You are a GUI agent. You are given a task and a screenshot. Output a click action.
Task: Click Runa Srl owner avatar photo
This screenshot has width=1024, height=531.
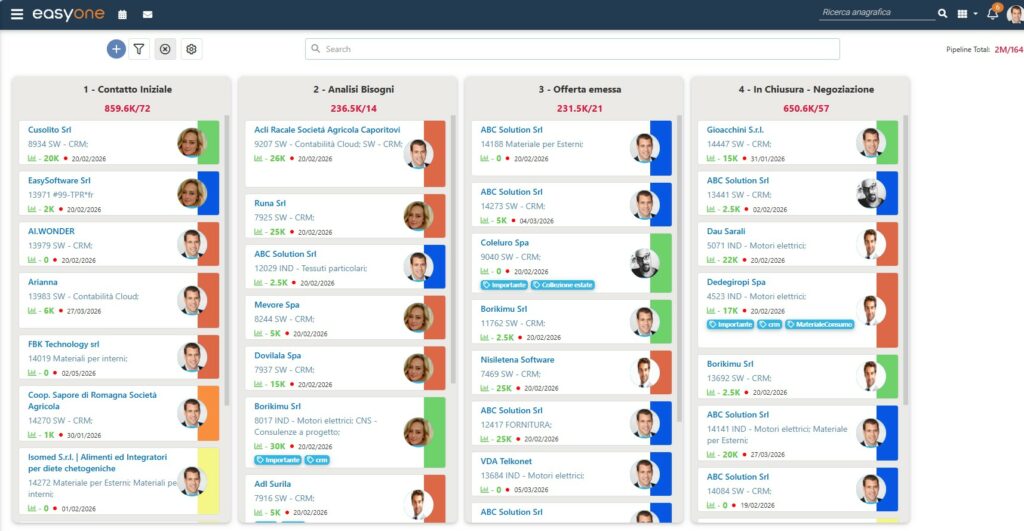[x=417, y=215]
